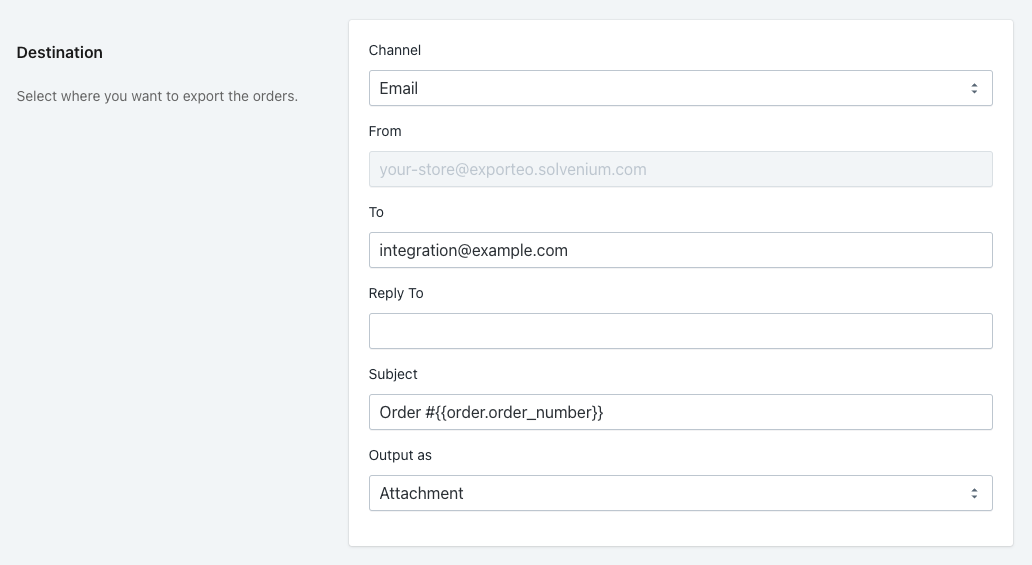Click the Attachment select arrows icon
Viewport: 1032px width, 565px height.
[974, 493]
